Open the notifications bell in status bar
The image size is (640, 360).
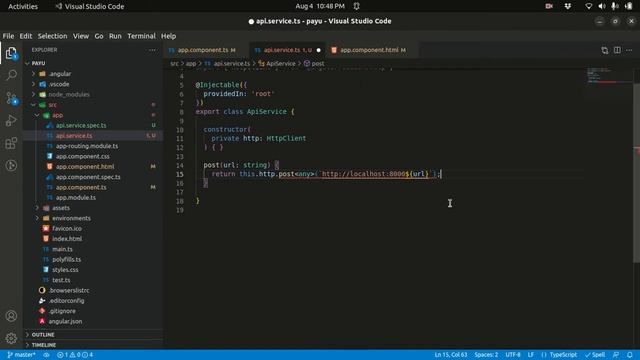pyautogui.click(x=630, y=355)
